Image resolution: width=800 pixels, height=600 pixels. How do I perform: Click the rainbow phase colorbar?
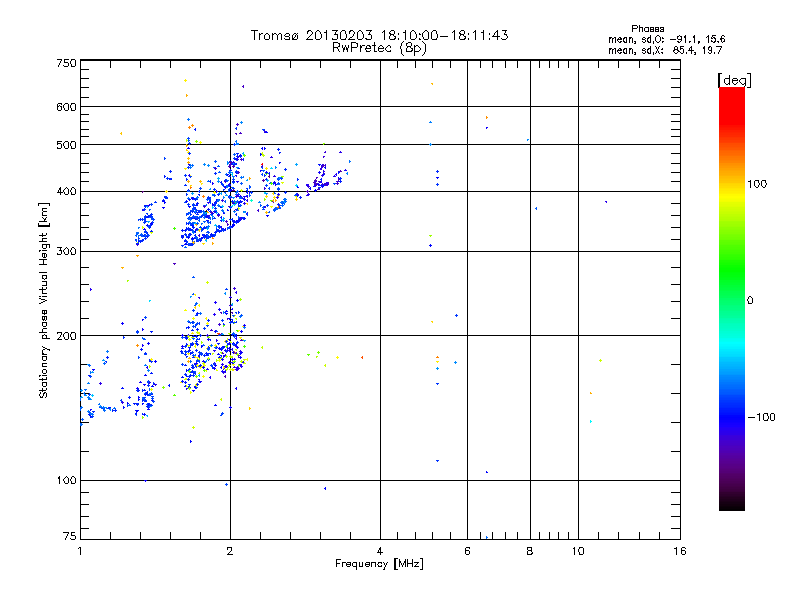(732, 299)
